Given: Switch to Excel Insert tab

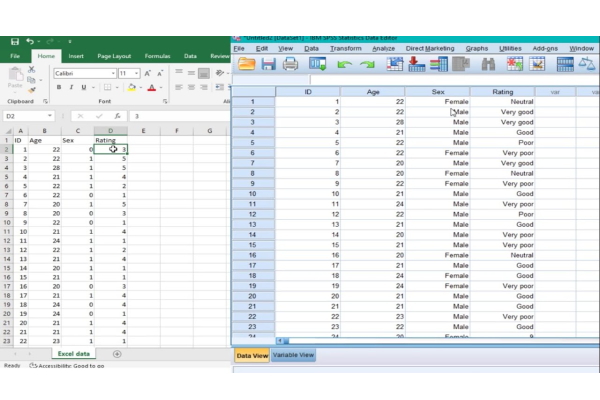Looking at the screenshot, I should (x=76, y=56).
